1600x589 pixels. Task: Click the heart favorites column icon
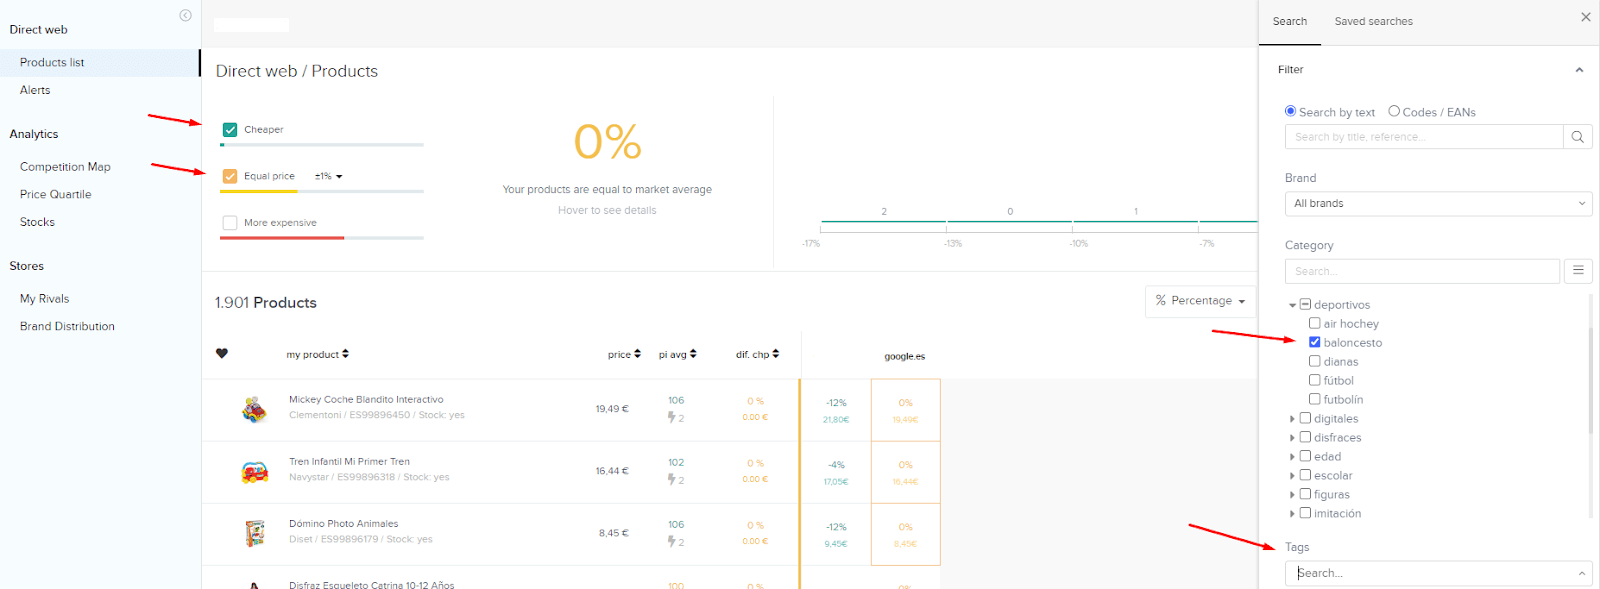pyautogui.click(x=222, y=353)
